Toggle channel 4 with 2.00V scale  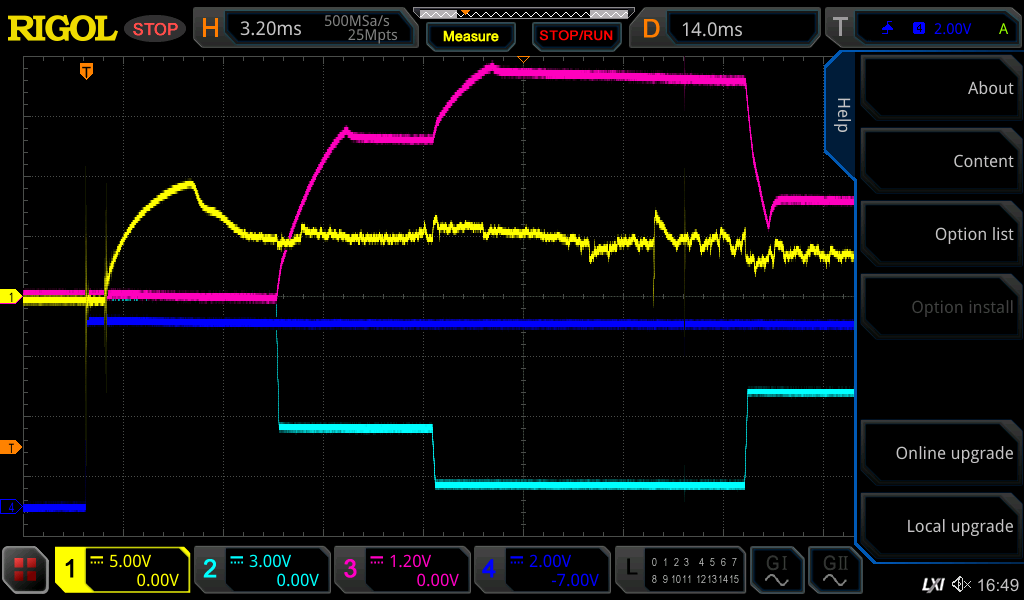coord(542,570)
